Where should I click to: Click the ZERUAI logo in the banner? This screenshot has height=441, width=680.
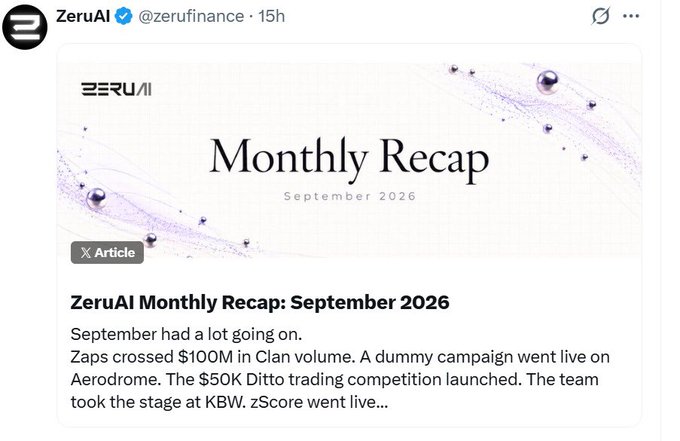tap(116, 89)
